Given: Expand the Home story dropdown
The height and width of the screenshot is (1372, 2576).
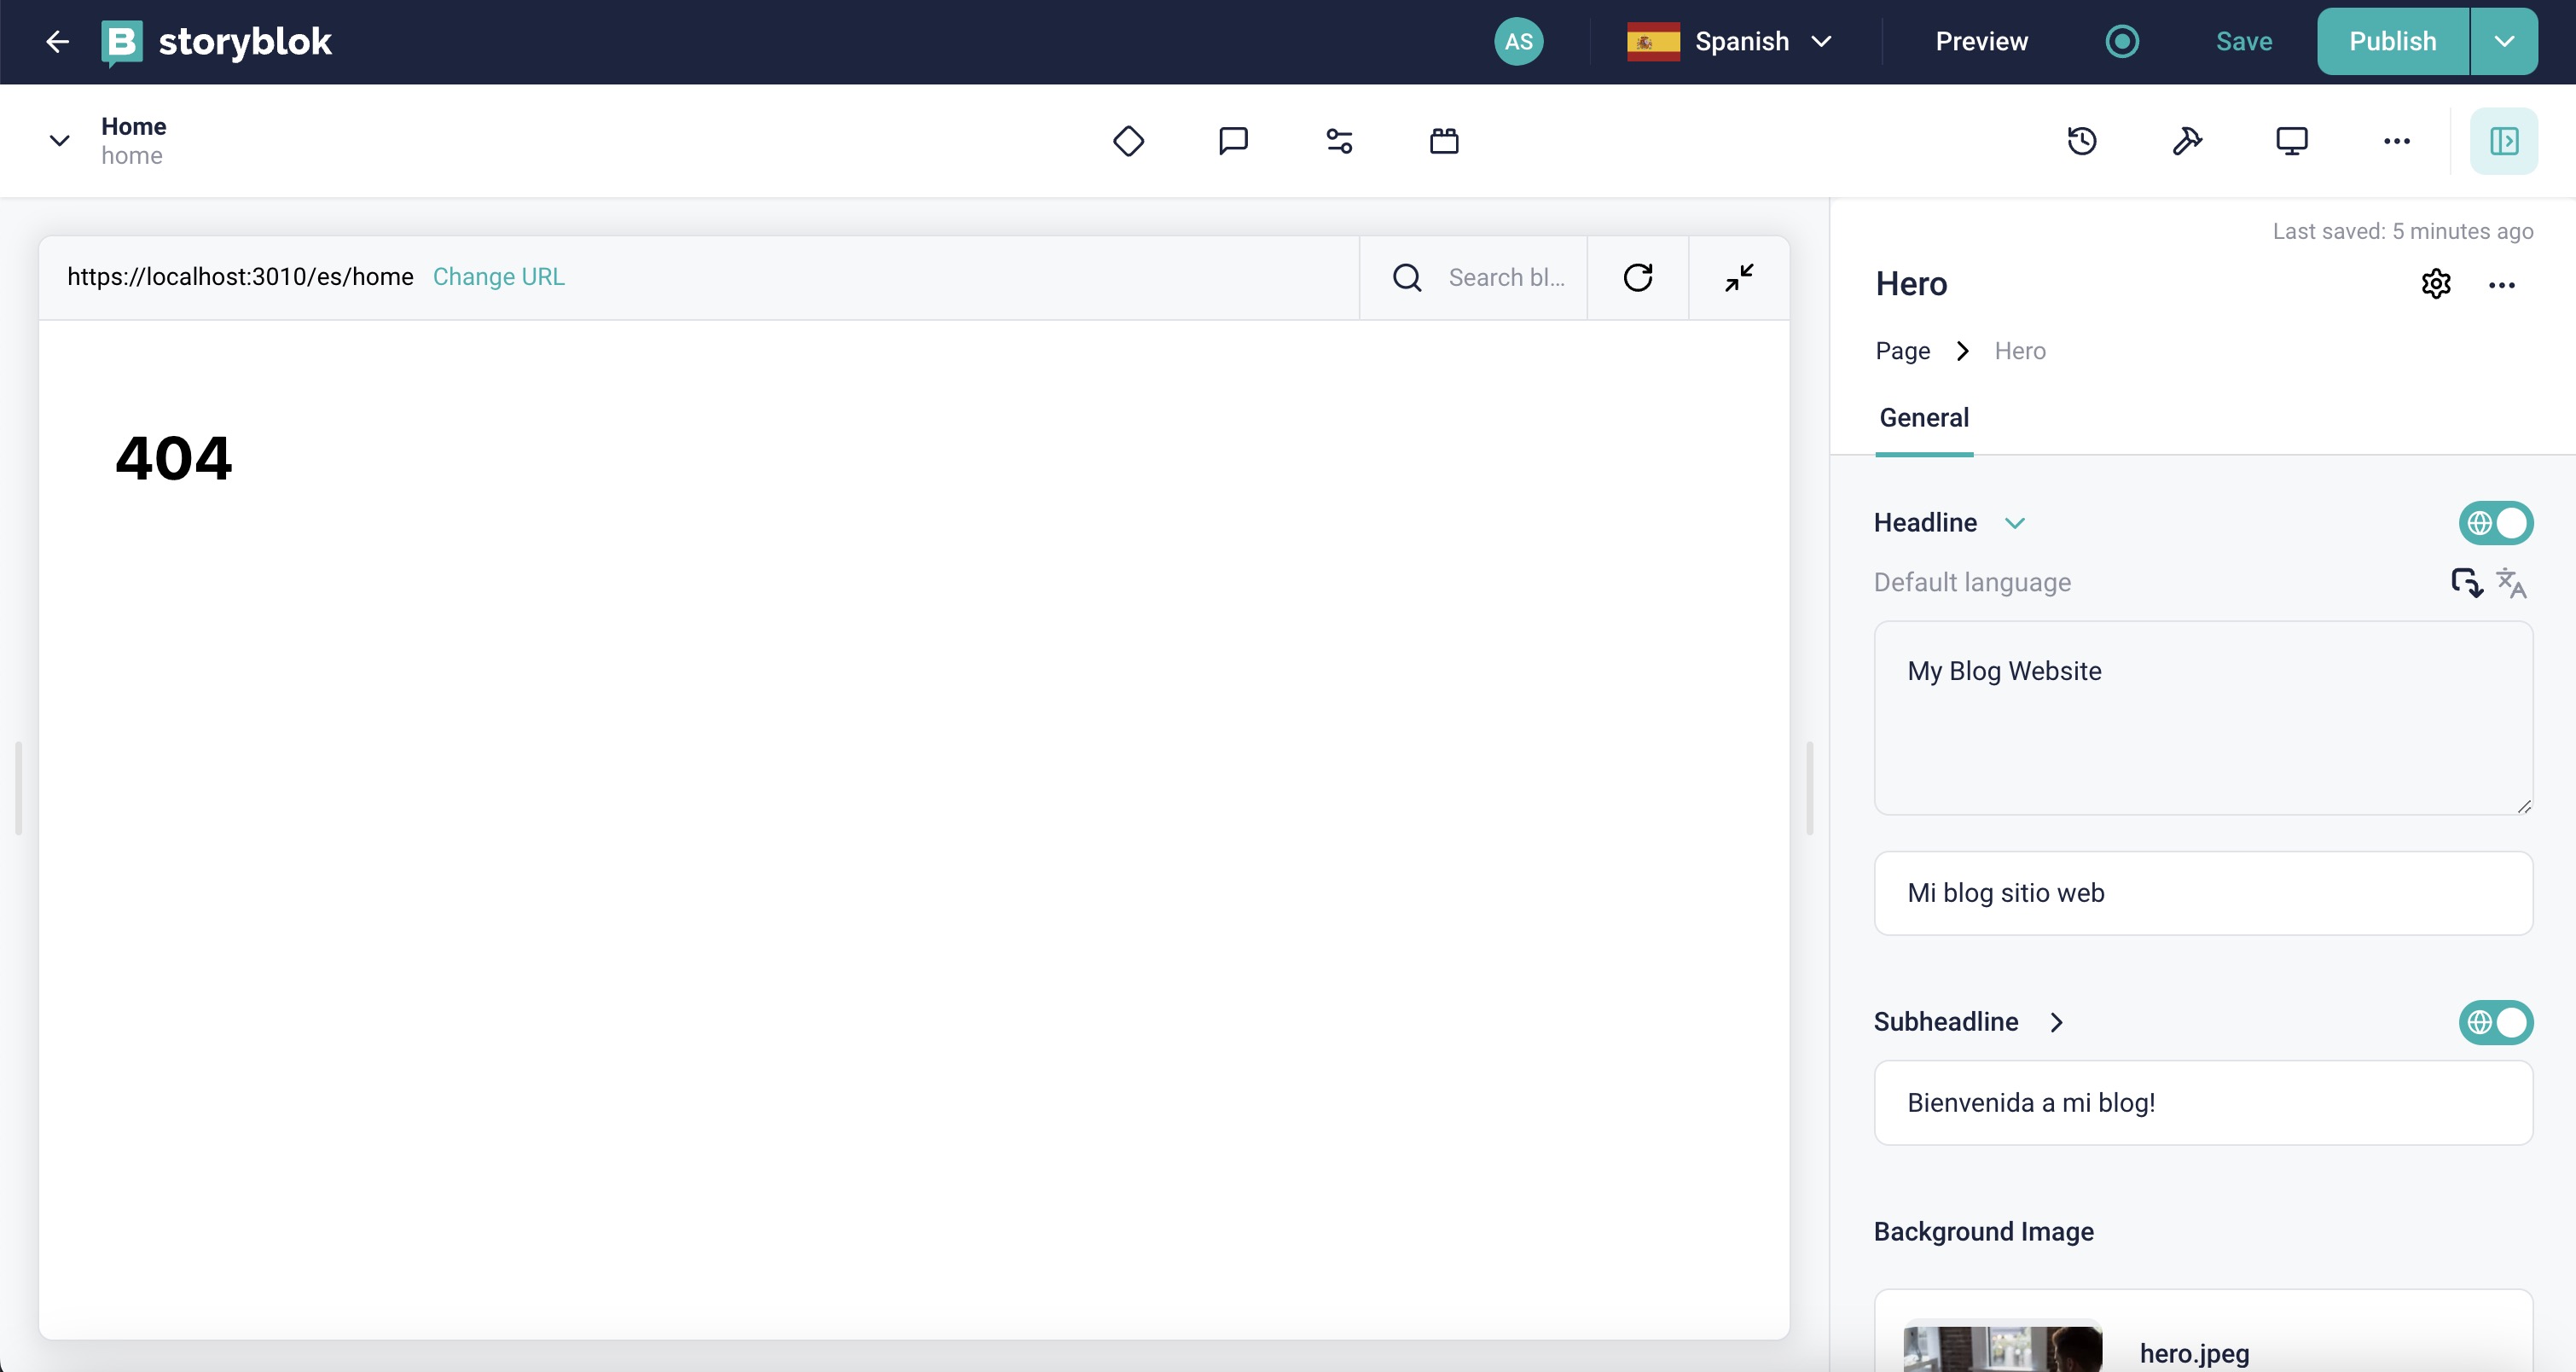Looking at the screenshot, I should pyautogui.click(x=58, y=140).
